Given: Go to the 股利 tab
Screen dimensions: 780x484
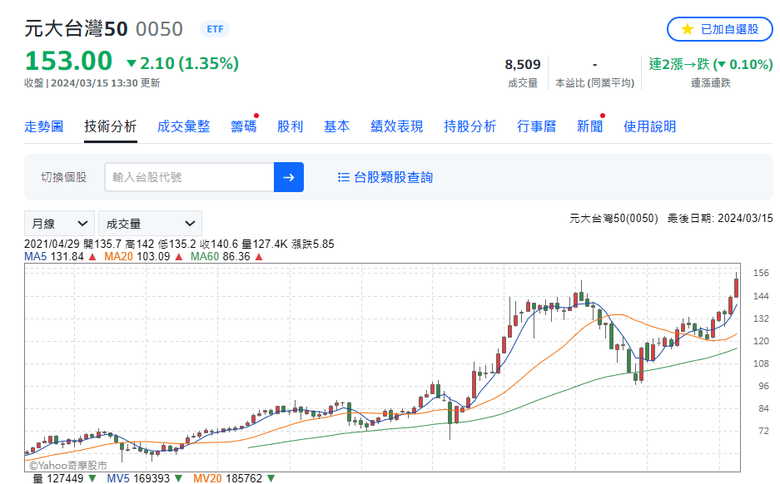Looking at the screenshot, I should 290,126.
